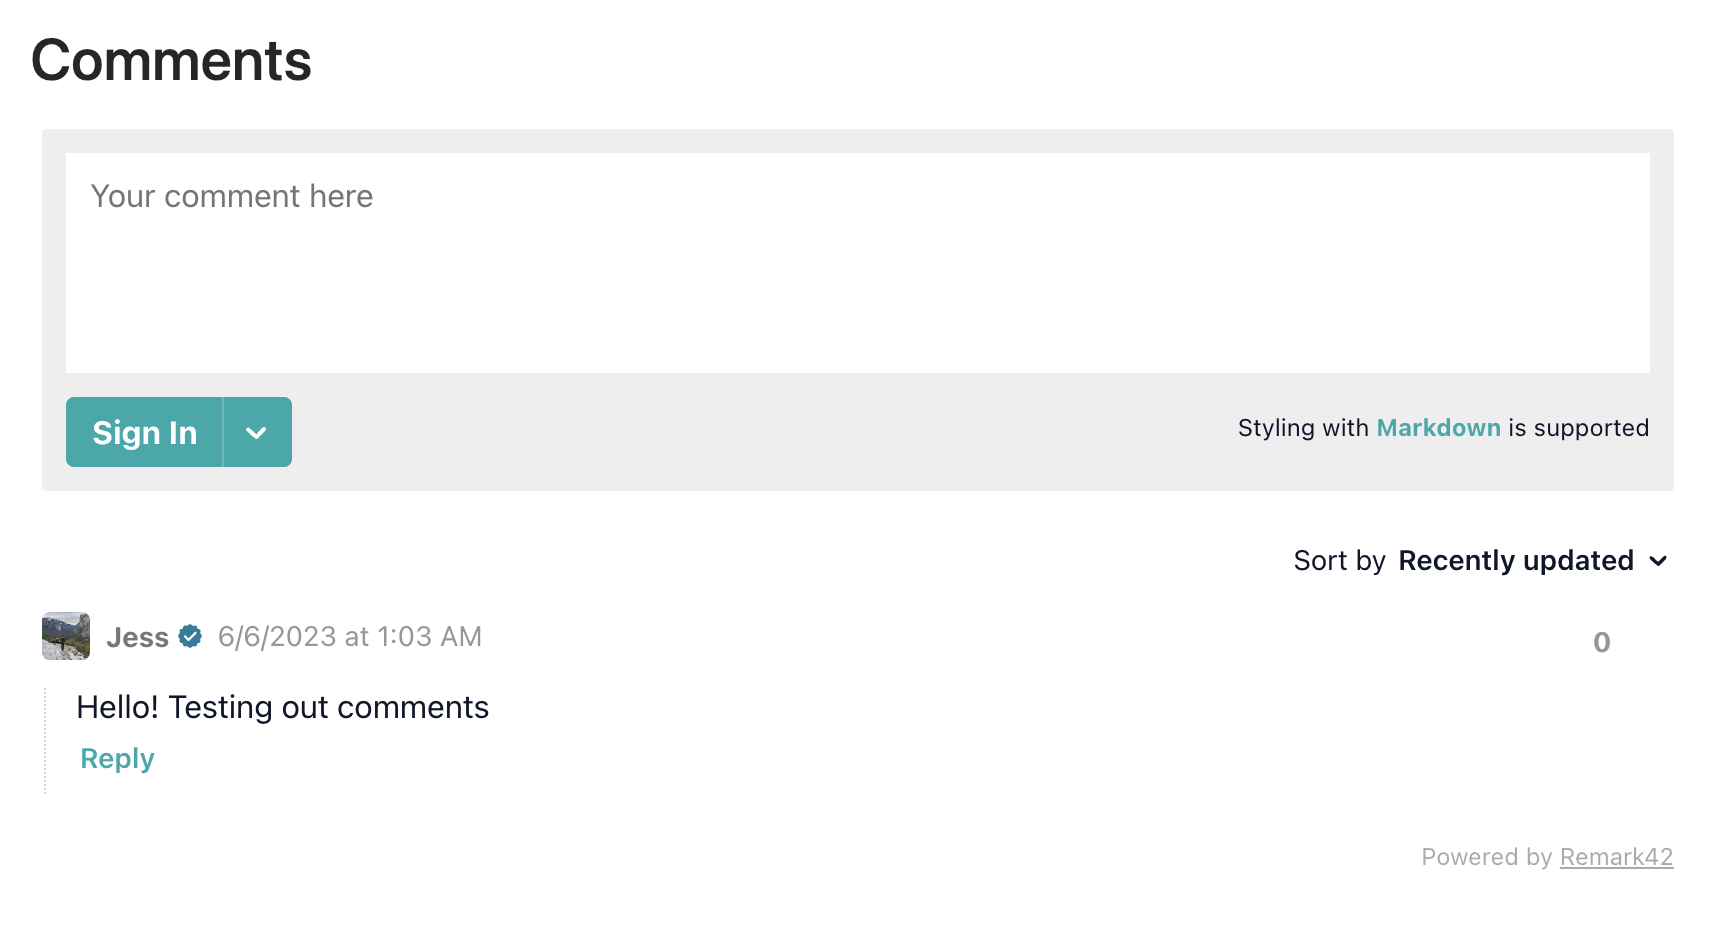Open Jess's profile avatar picture
The image size is (1712, 928).
(66, 636)
